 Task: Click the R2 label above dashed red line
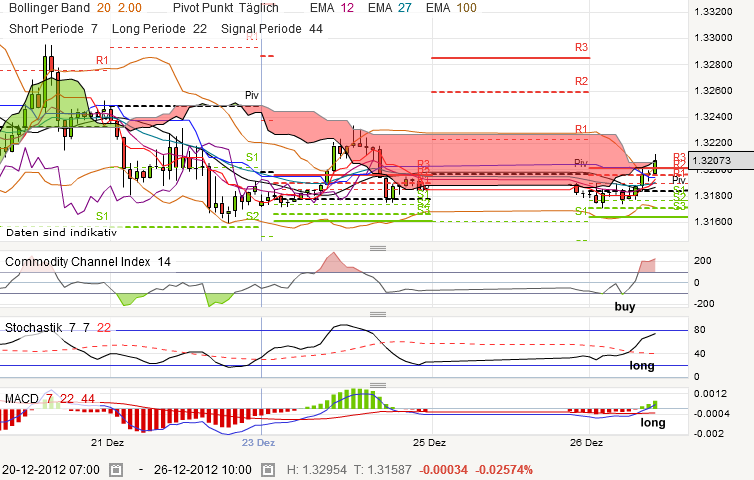(x=581, y=81)
